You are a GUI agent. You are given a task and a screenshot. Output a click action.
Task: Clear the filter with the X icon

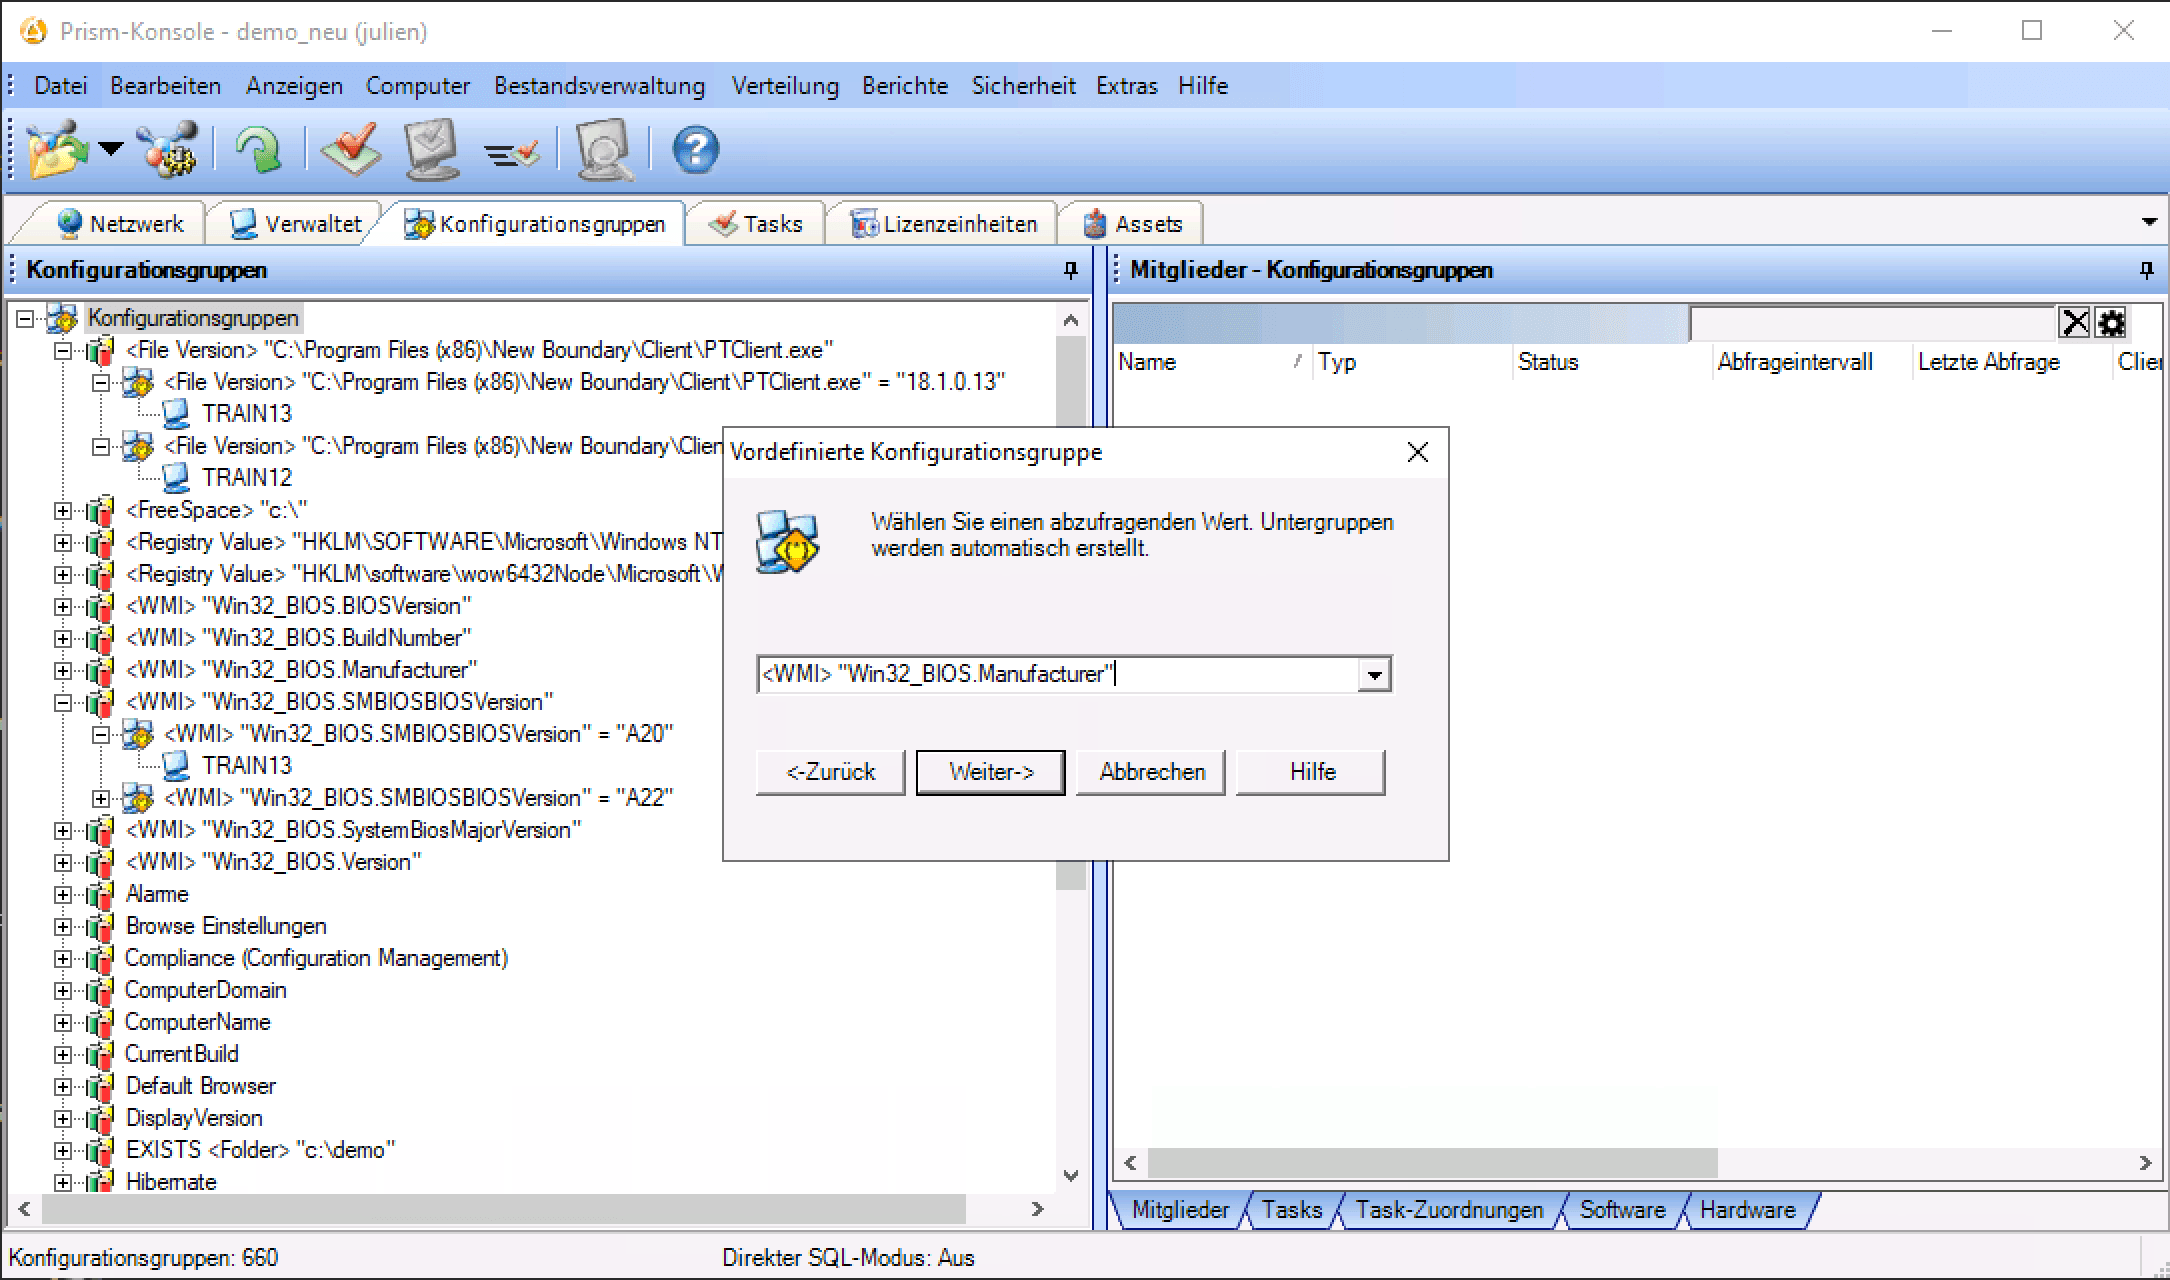pos(2075,323)
